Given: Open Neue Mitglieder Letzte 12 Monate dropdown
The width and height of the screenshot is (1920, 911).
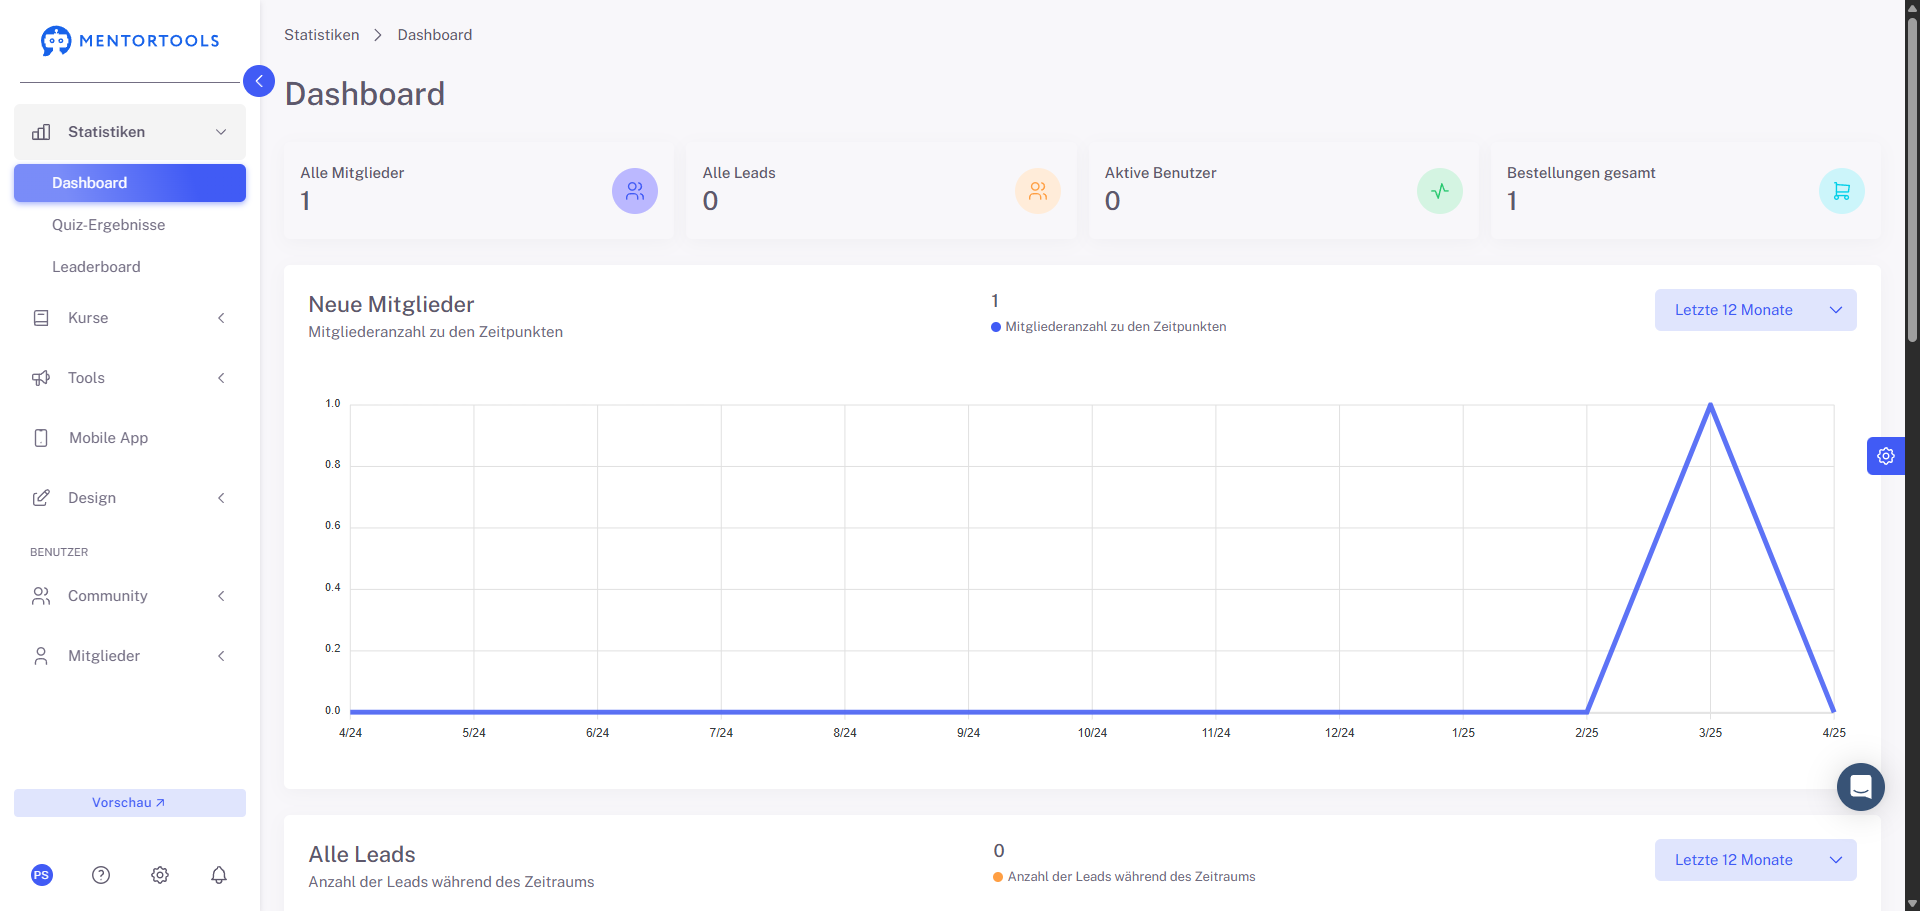Looking at the screenshot, I should point(1756,310).
